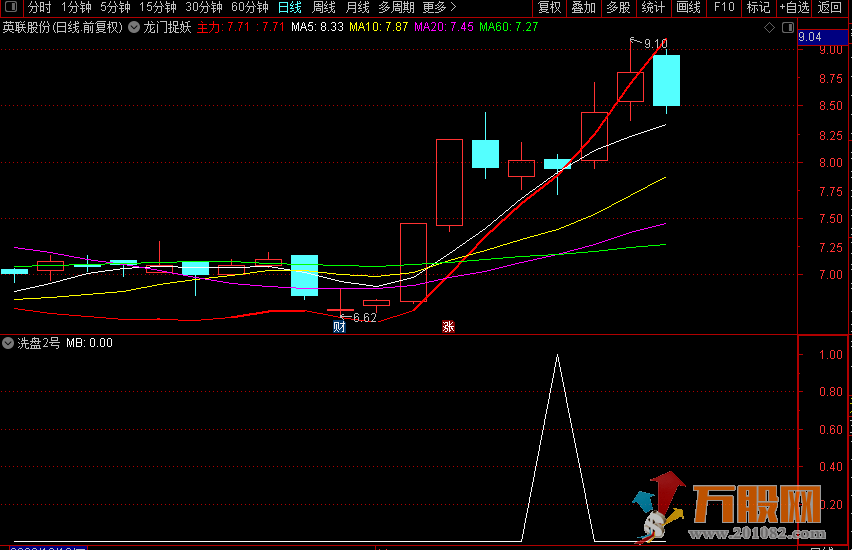This screenshot has height=550, width=852.
Task: Activate the 画线 drawing tools
Action: 688,7
